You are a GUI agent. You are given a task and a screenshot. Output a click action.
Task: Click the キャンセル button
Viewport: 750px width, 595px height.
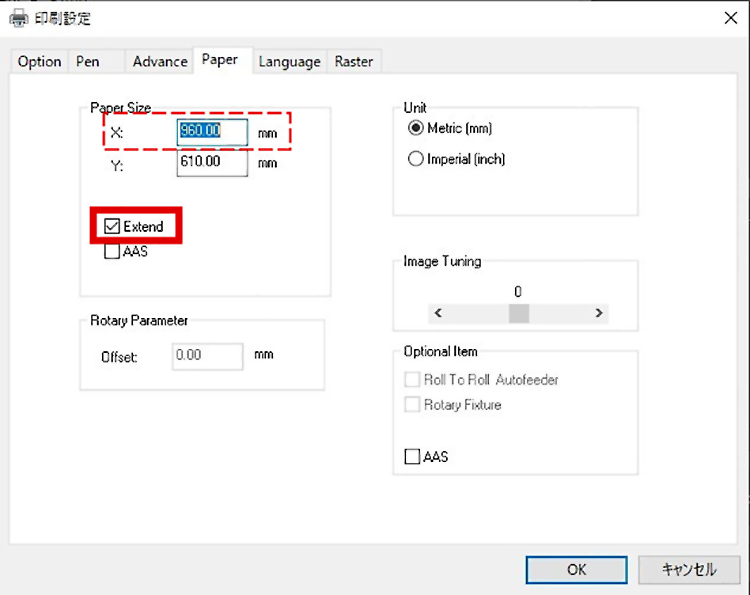point(689,570)
